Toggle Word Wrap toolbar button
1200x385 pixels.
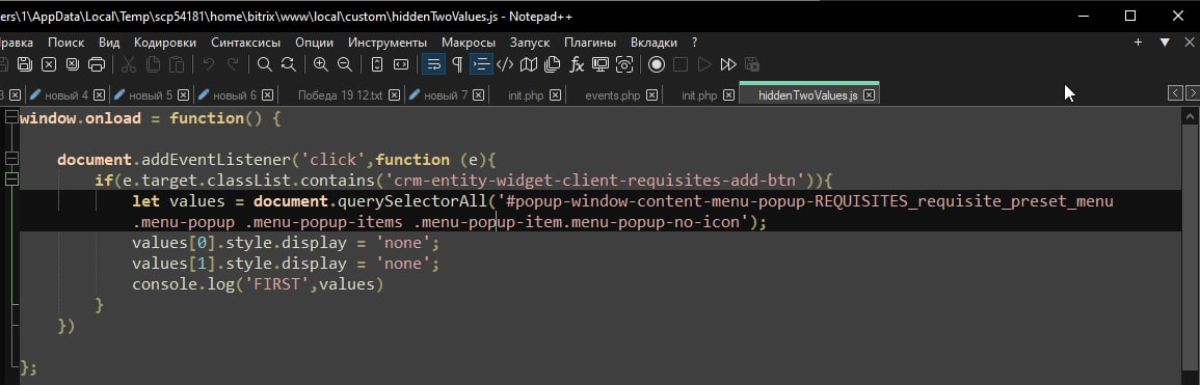[433, 65]
